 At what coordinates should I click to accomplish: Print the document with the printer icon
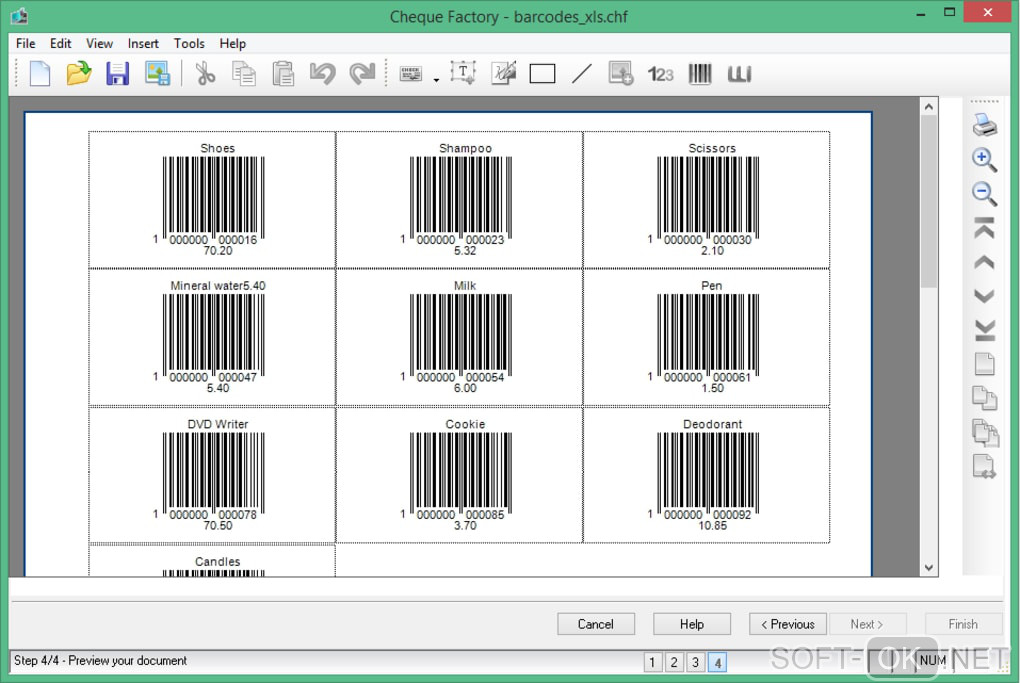tap(984, 124)
